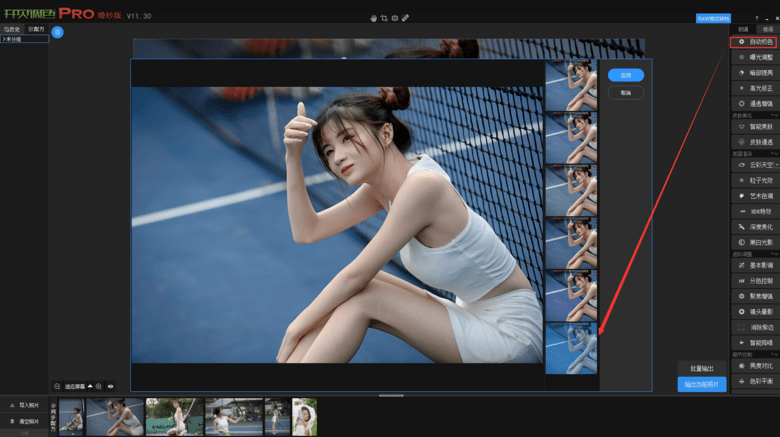
Task: Toggle the eye preview icon below canvas
Action: pyautogui.click(x=110, y=386)
